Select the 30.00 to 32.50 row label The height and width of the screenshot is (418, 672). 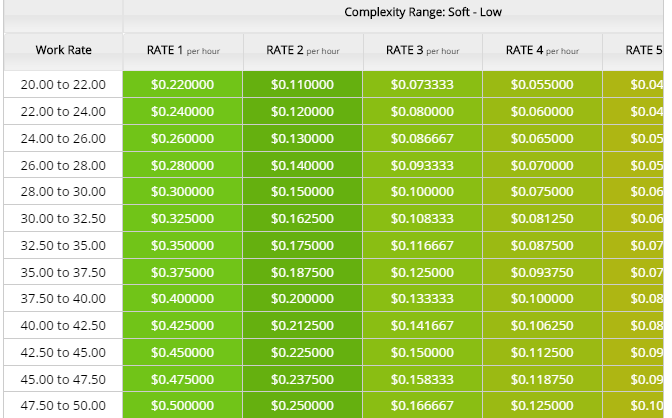tap(63, 219)
